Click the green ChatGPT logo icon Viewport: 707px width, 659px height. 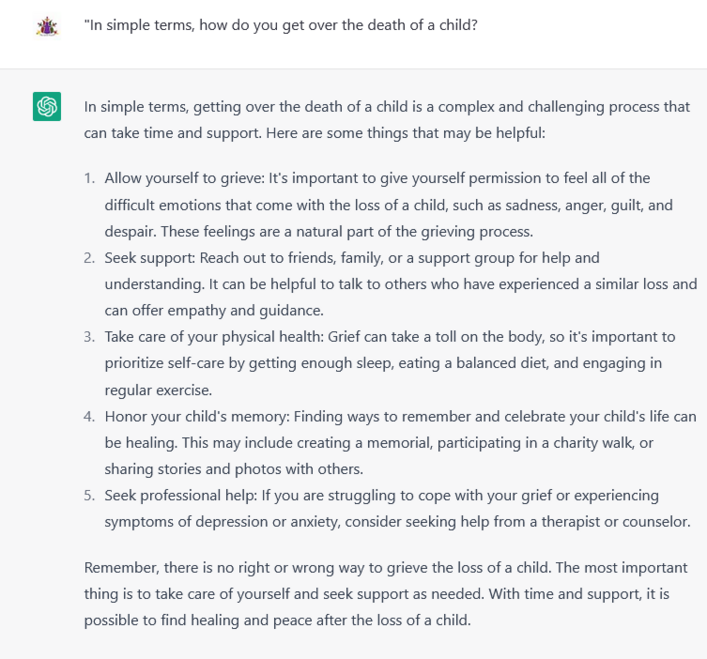pyautogui.click(x=47, y=106)
